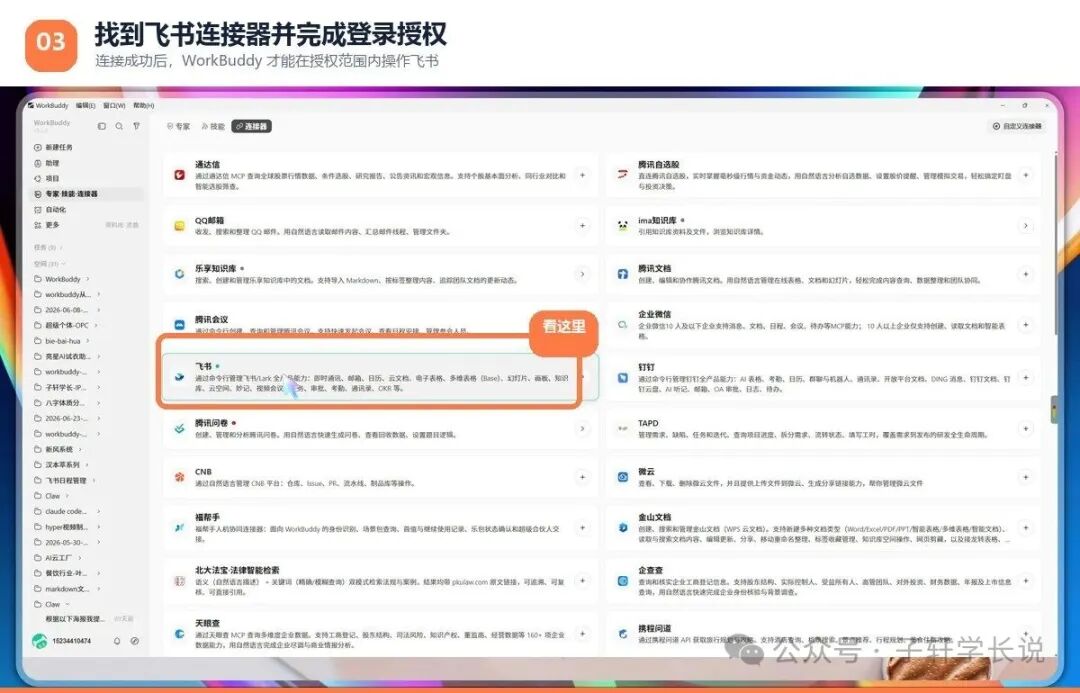
Task: Open 乐享知识库 card arrow button
Action: [x=583, y=274]
